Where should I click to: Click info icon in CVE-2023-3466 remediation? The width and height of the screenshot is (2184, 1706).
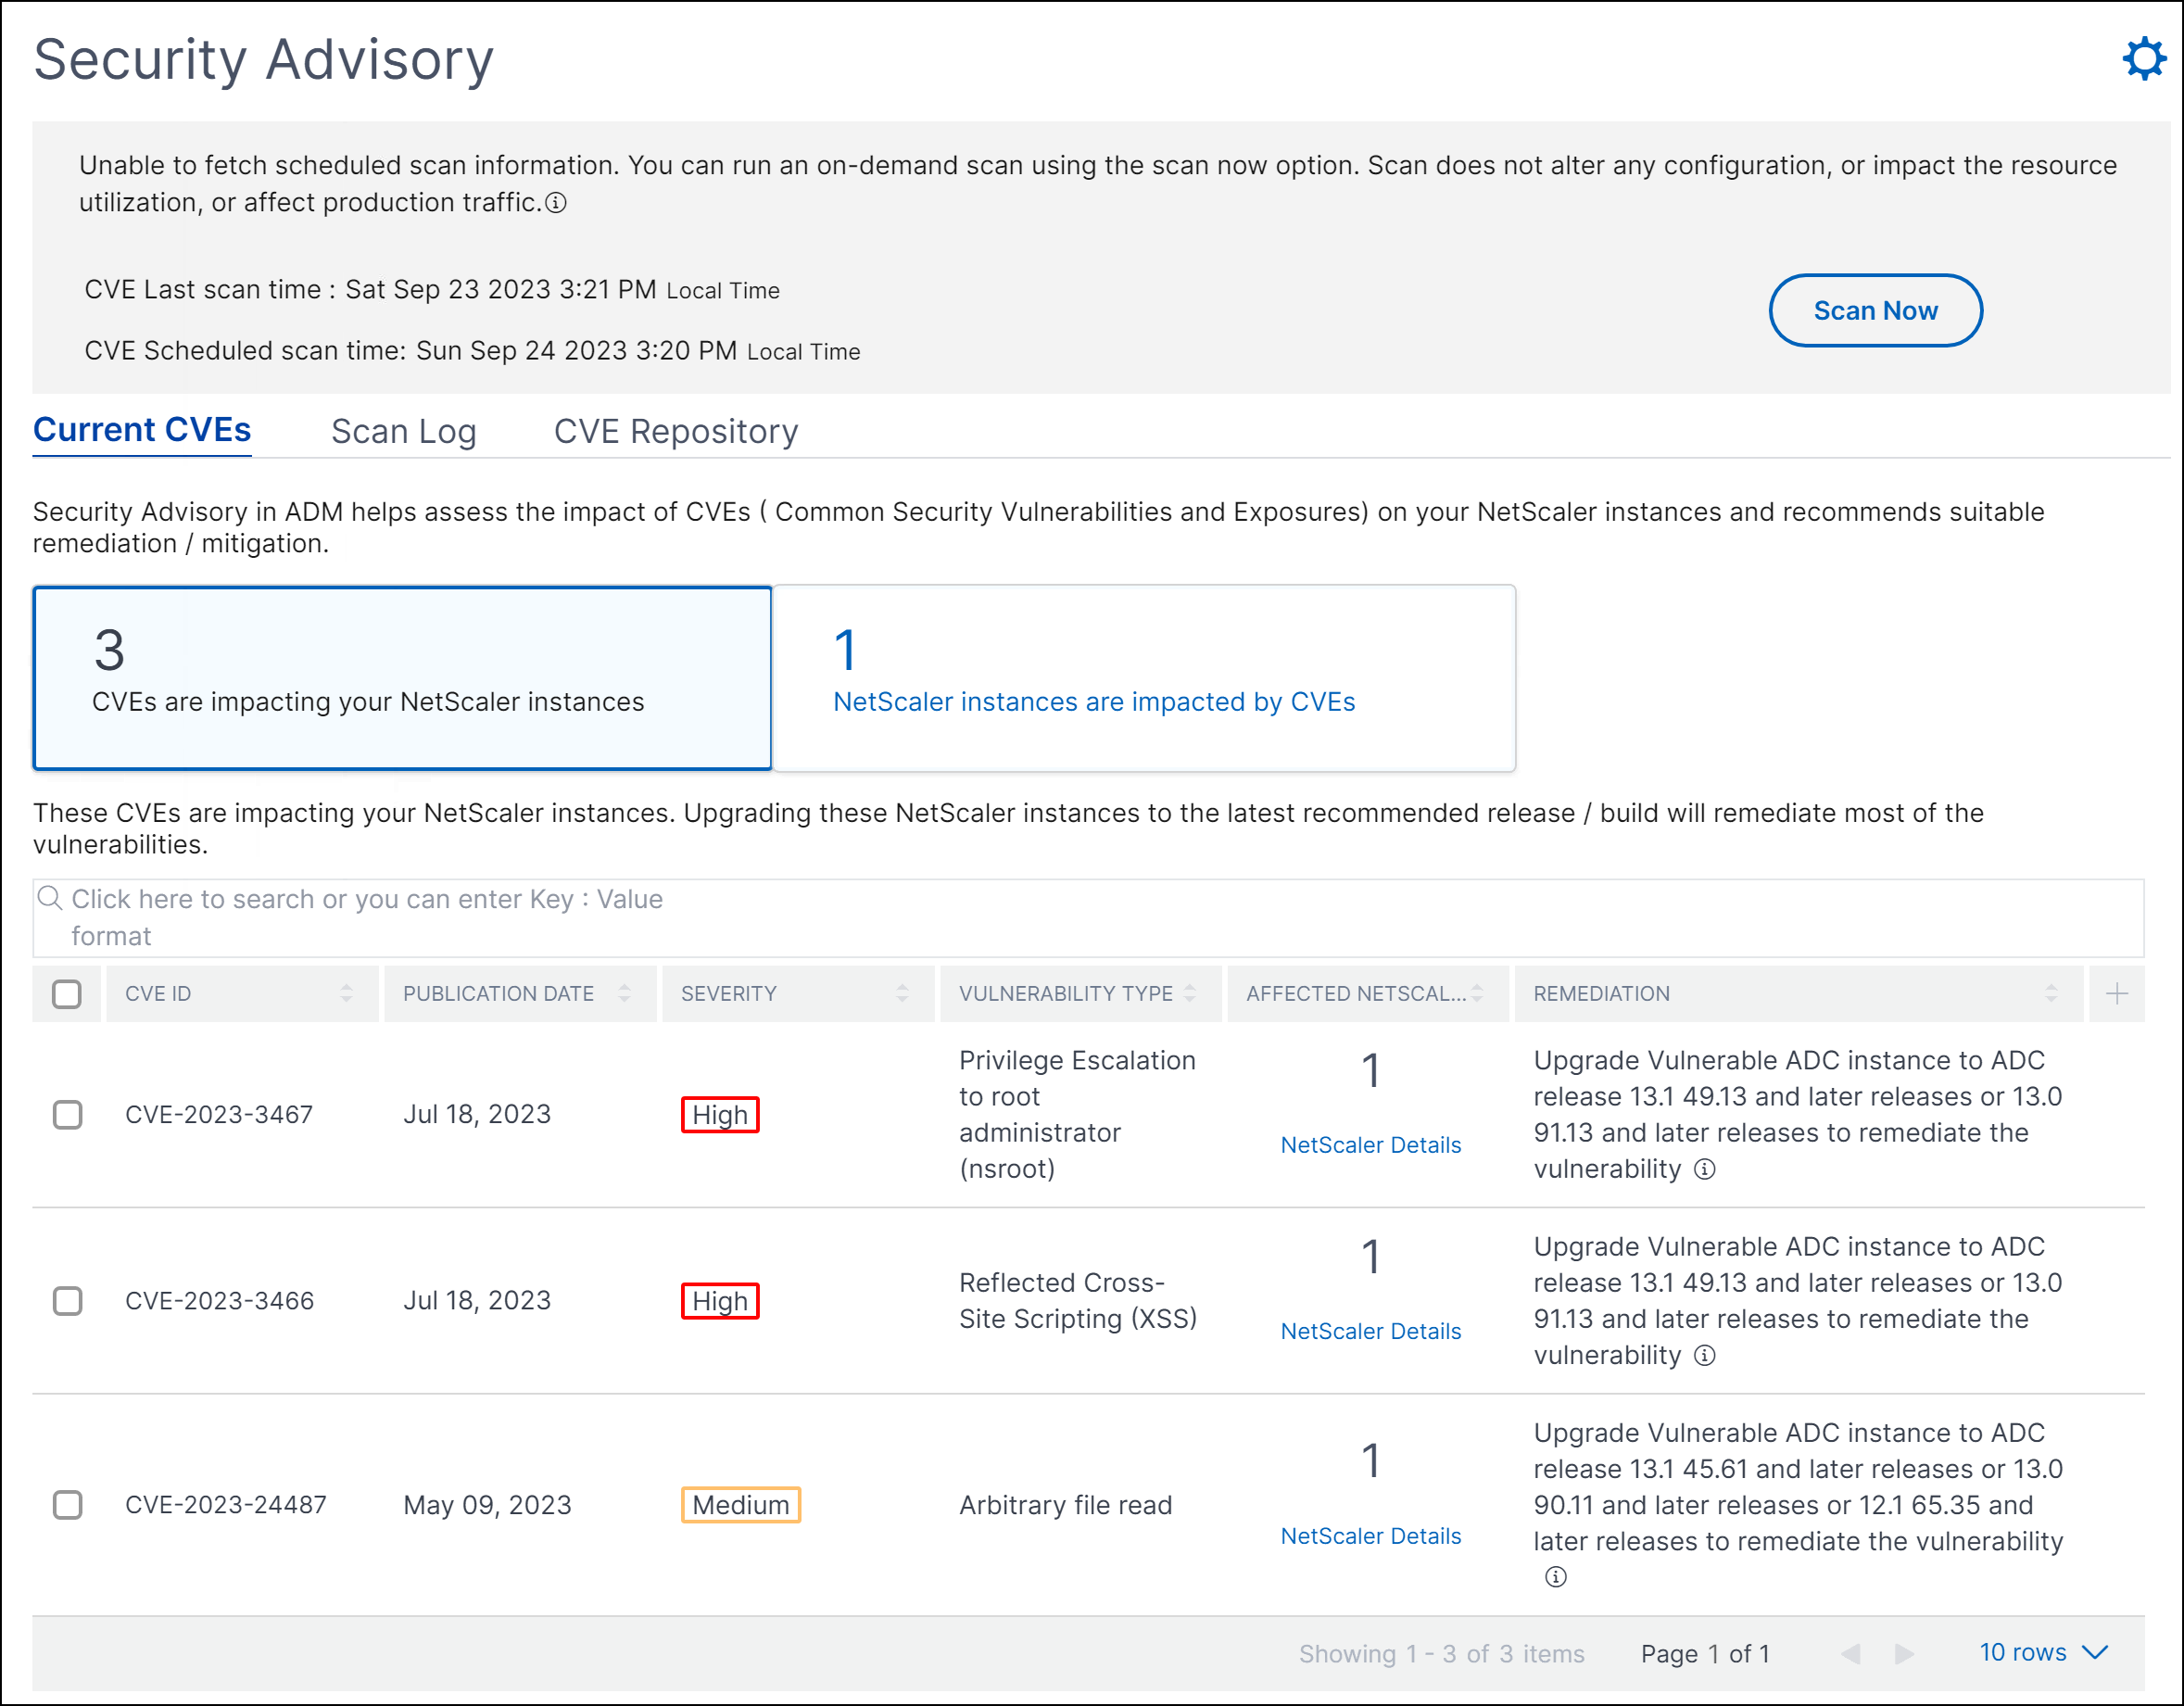tap(1706, 1355)
